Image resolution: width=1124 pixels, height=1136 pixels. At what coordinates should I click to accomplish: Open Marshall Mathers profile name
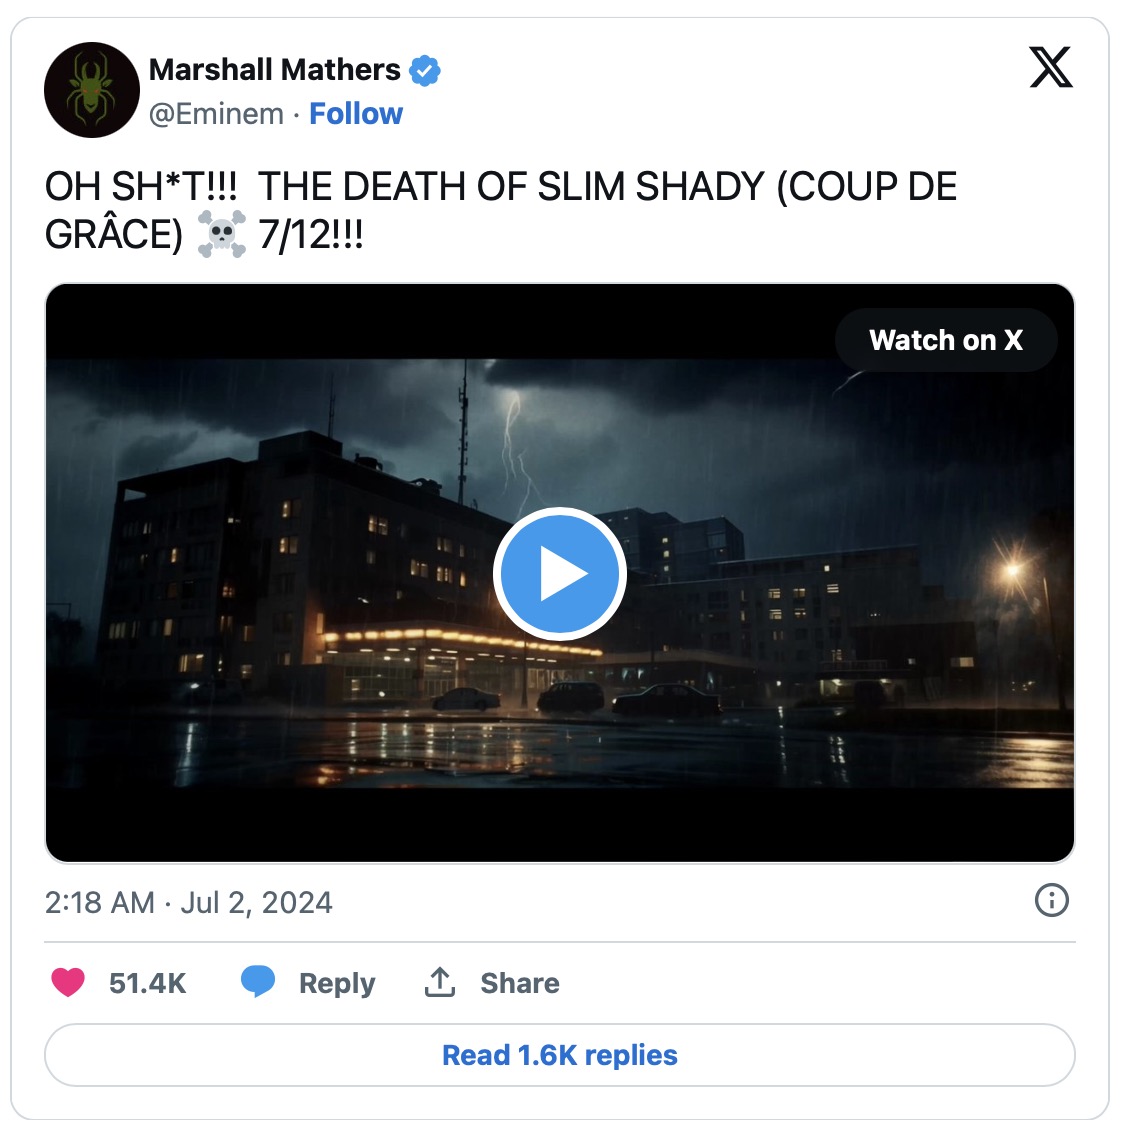(275, 70)
